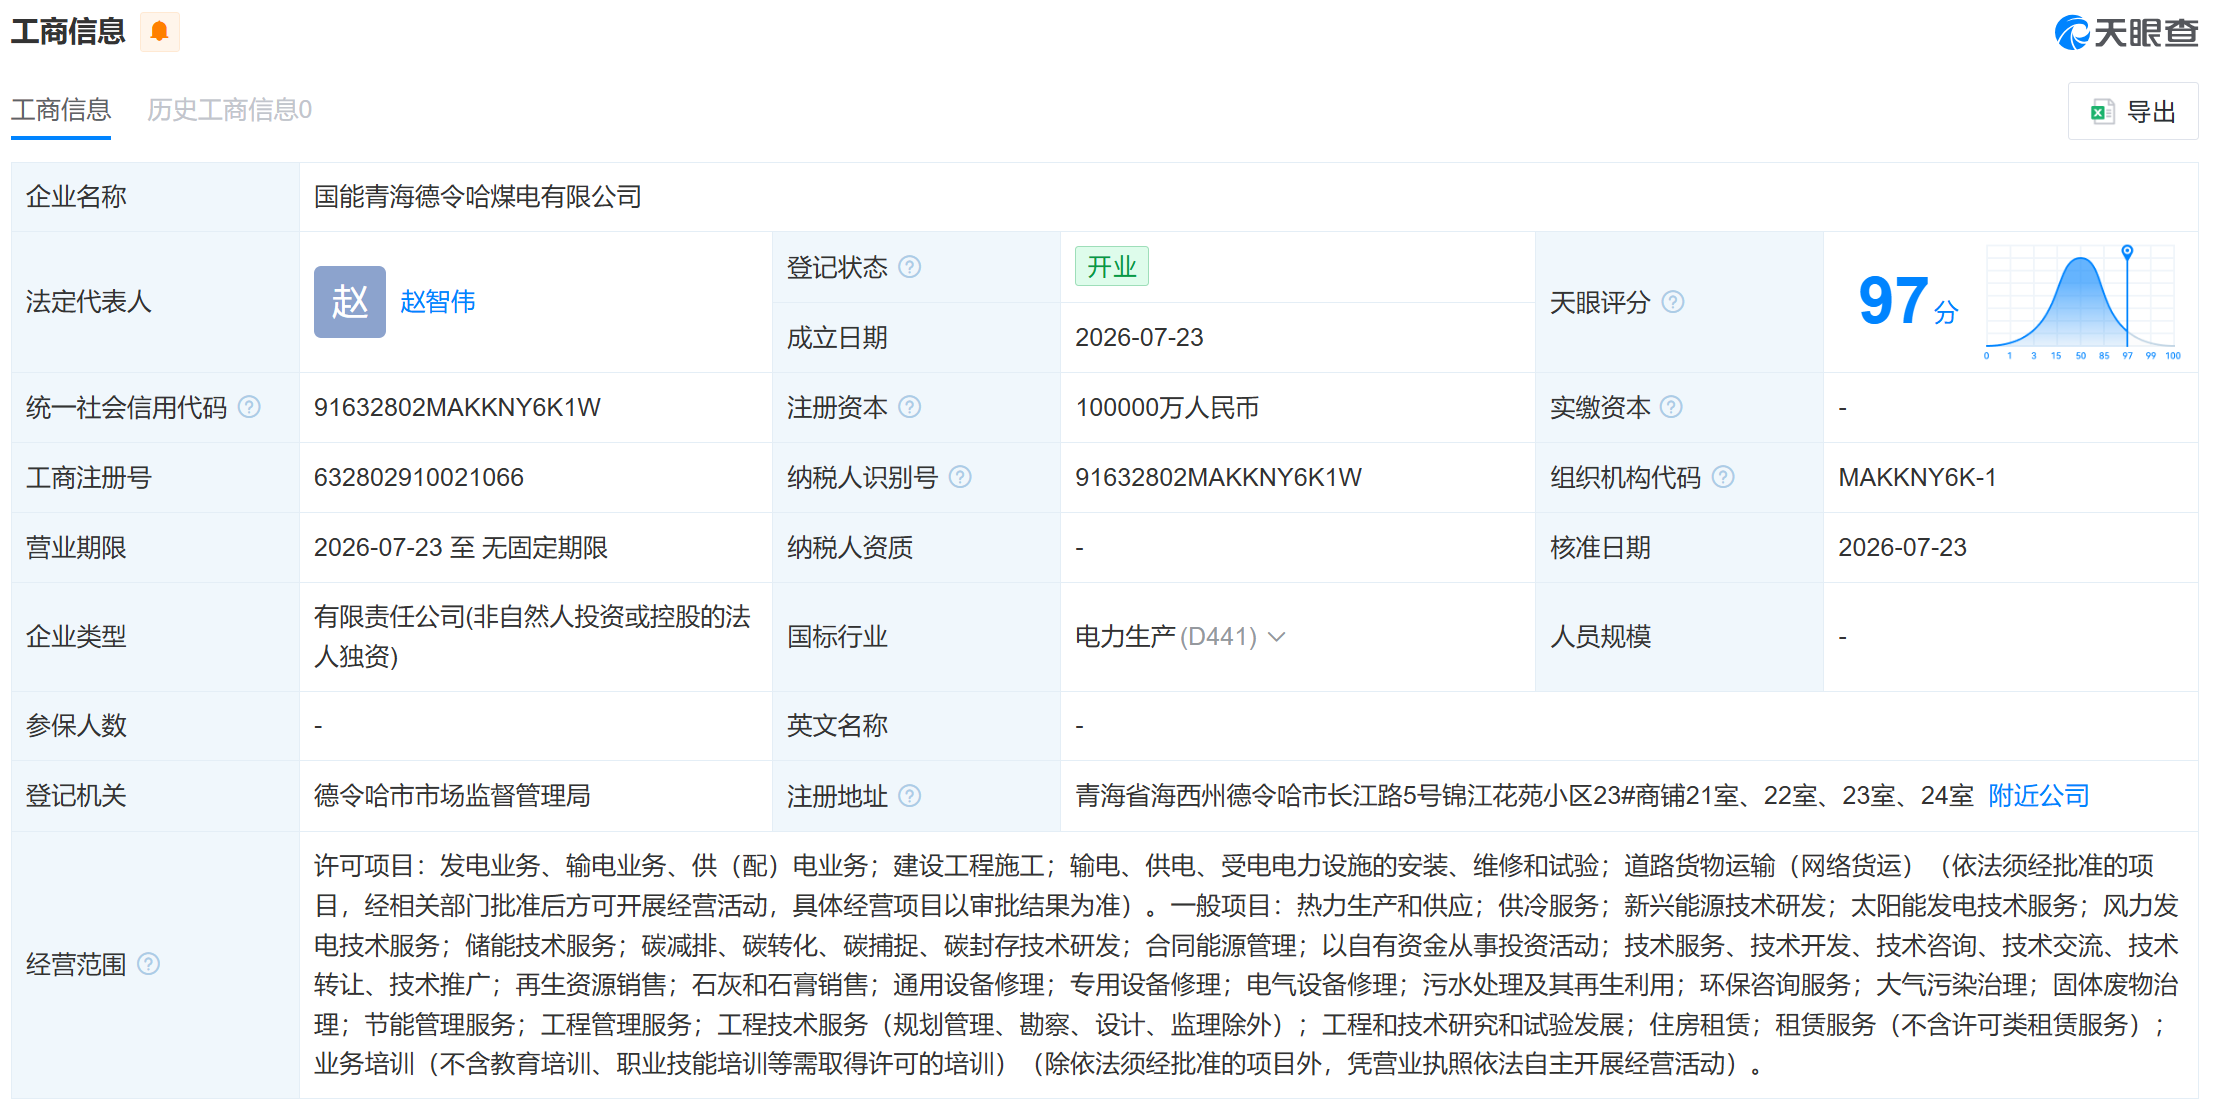
Task: Select credit code value beside 统一社会信用代码
Action: (457, 407)
